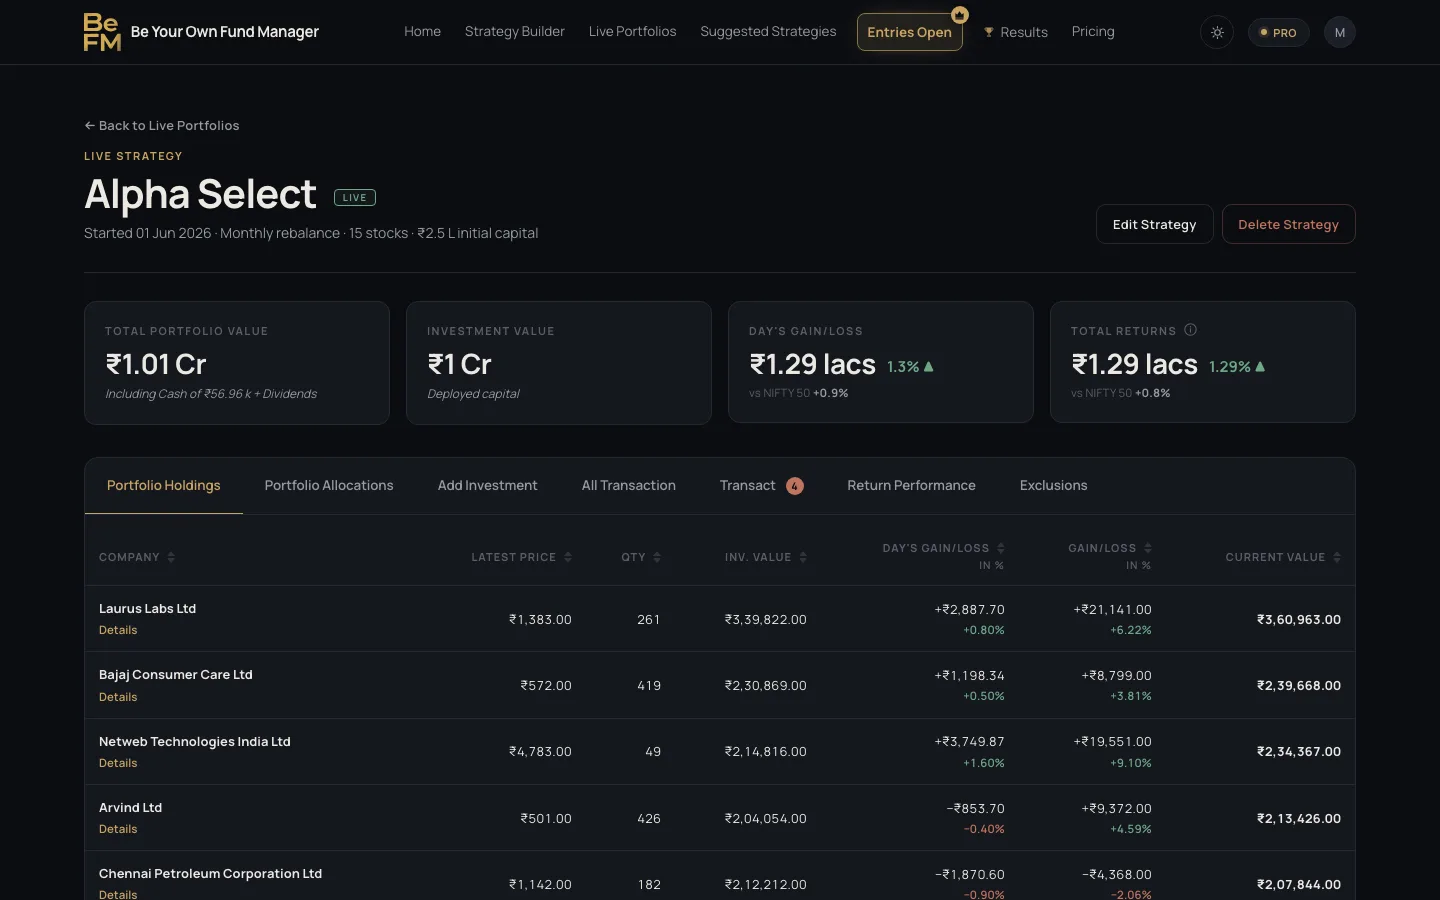This screenshot has height=900, width=1440.
Task: Click the Day's Gain/Loss card
Action: pyautogui.click(x=881, y=362)
